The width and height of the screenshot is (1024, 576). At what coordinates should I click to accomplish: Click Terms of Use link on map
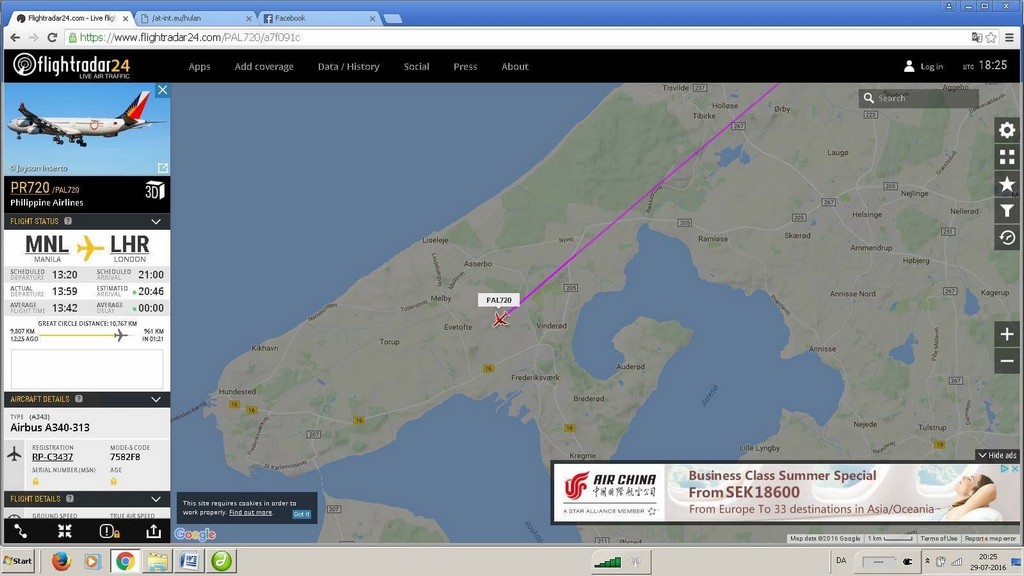[938, 538]
